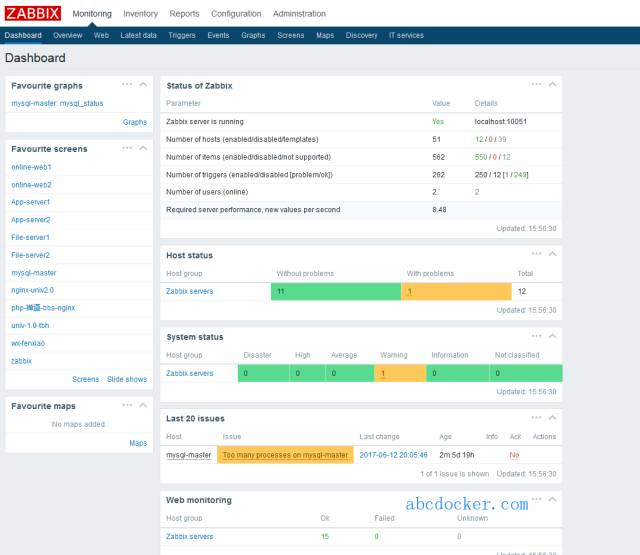The height and width of the screenshot is (555, 640).
Task: Click the Maps link in Favourite maps
Action: 138,443
